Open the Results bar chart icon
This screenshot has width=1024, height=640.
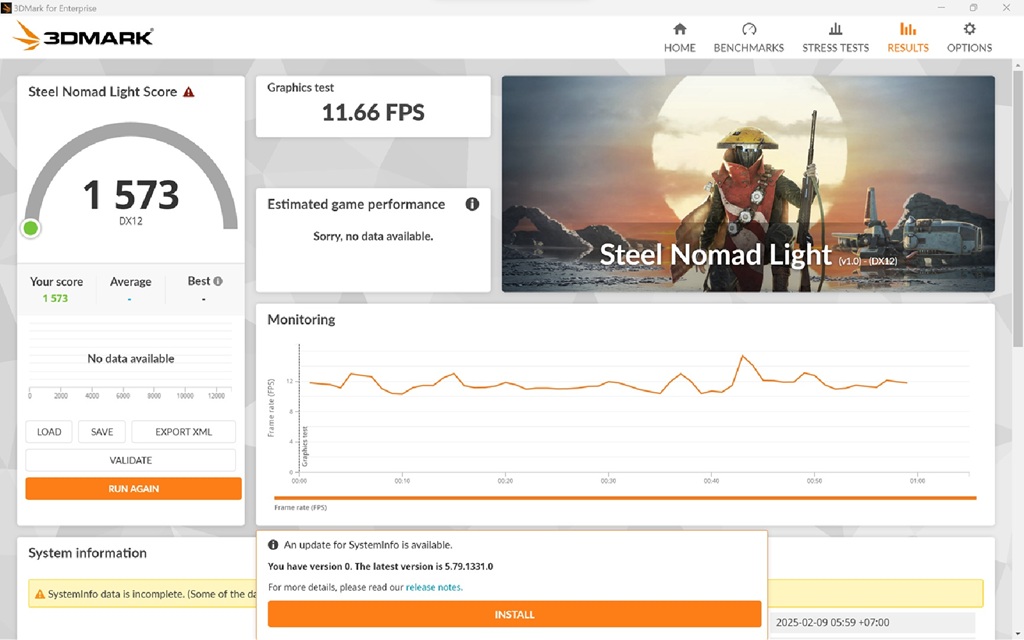[908, 29]
